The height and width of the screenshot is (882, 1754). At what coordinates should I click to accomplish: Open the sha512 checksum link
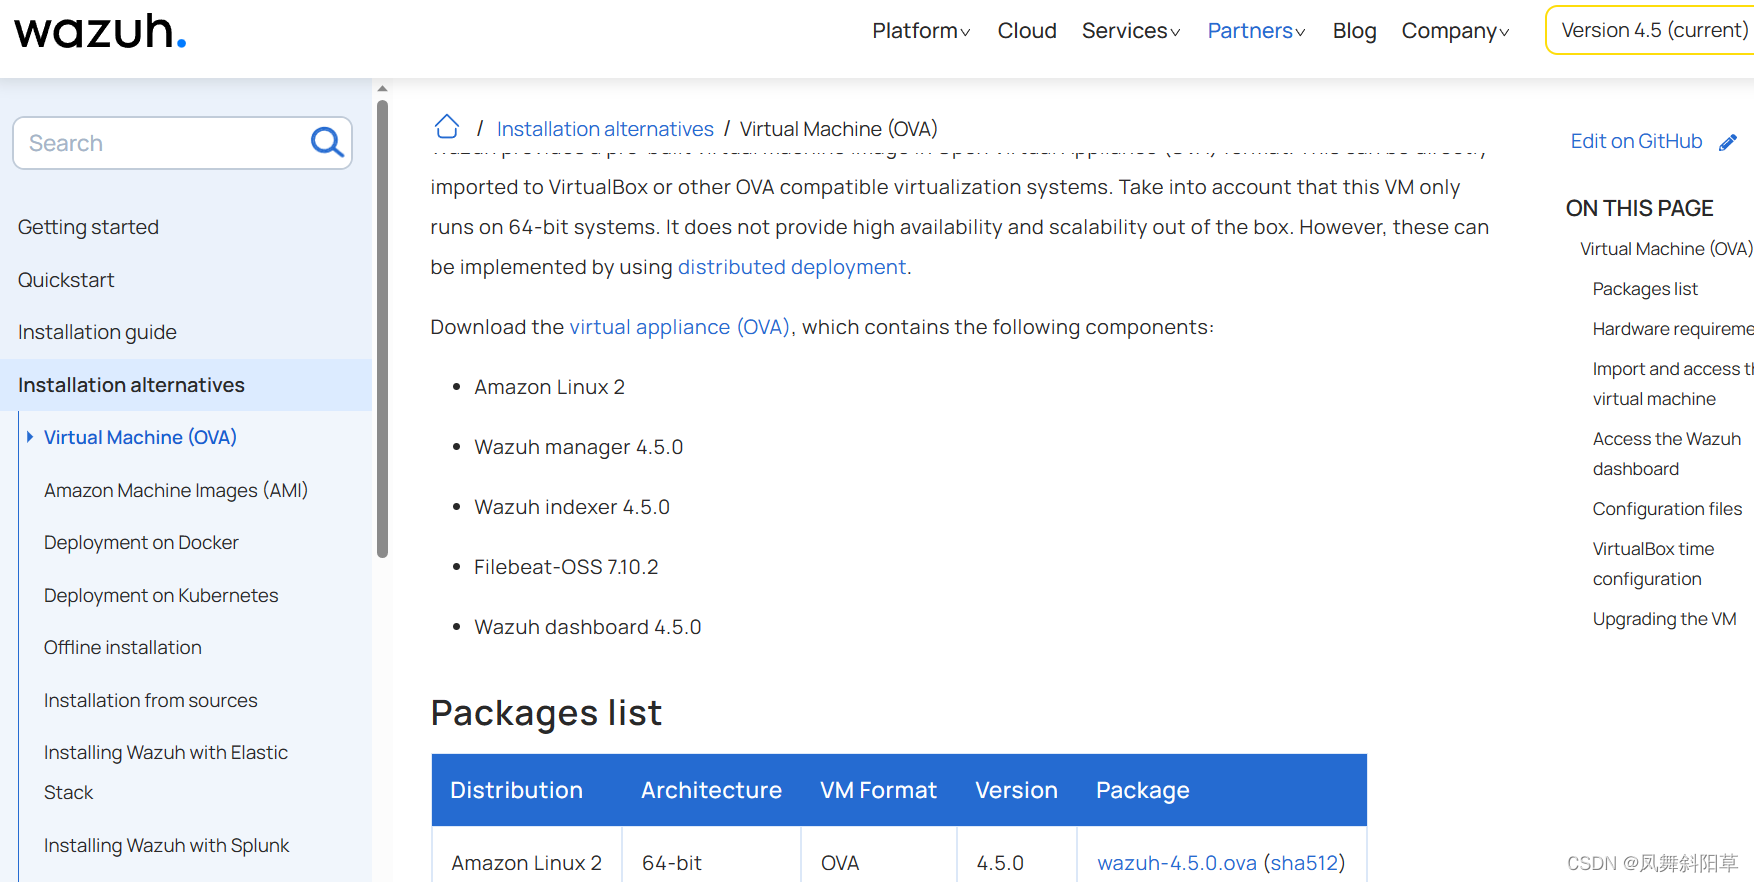pos(1305,863)
